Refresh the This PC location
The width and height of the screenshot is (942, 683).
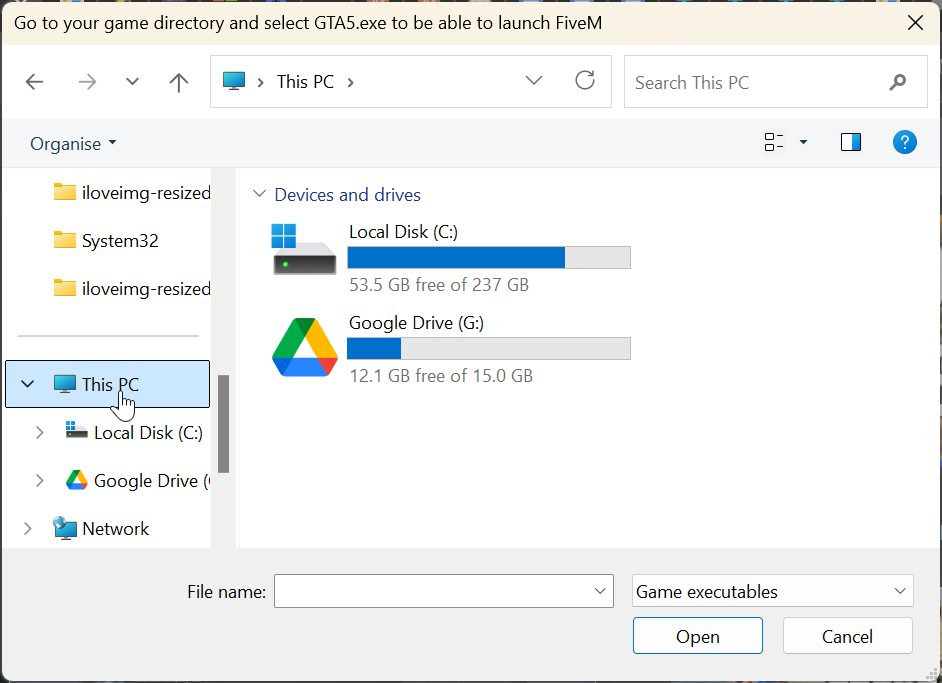click(585, 81)
